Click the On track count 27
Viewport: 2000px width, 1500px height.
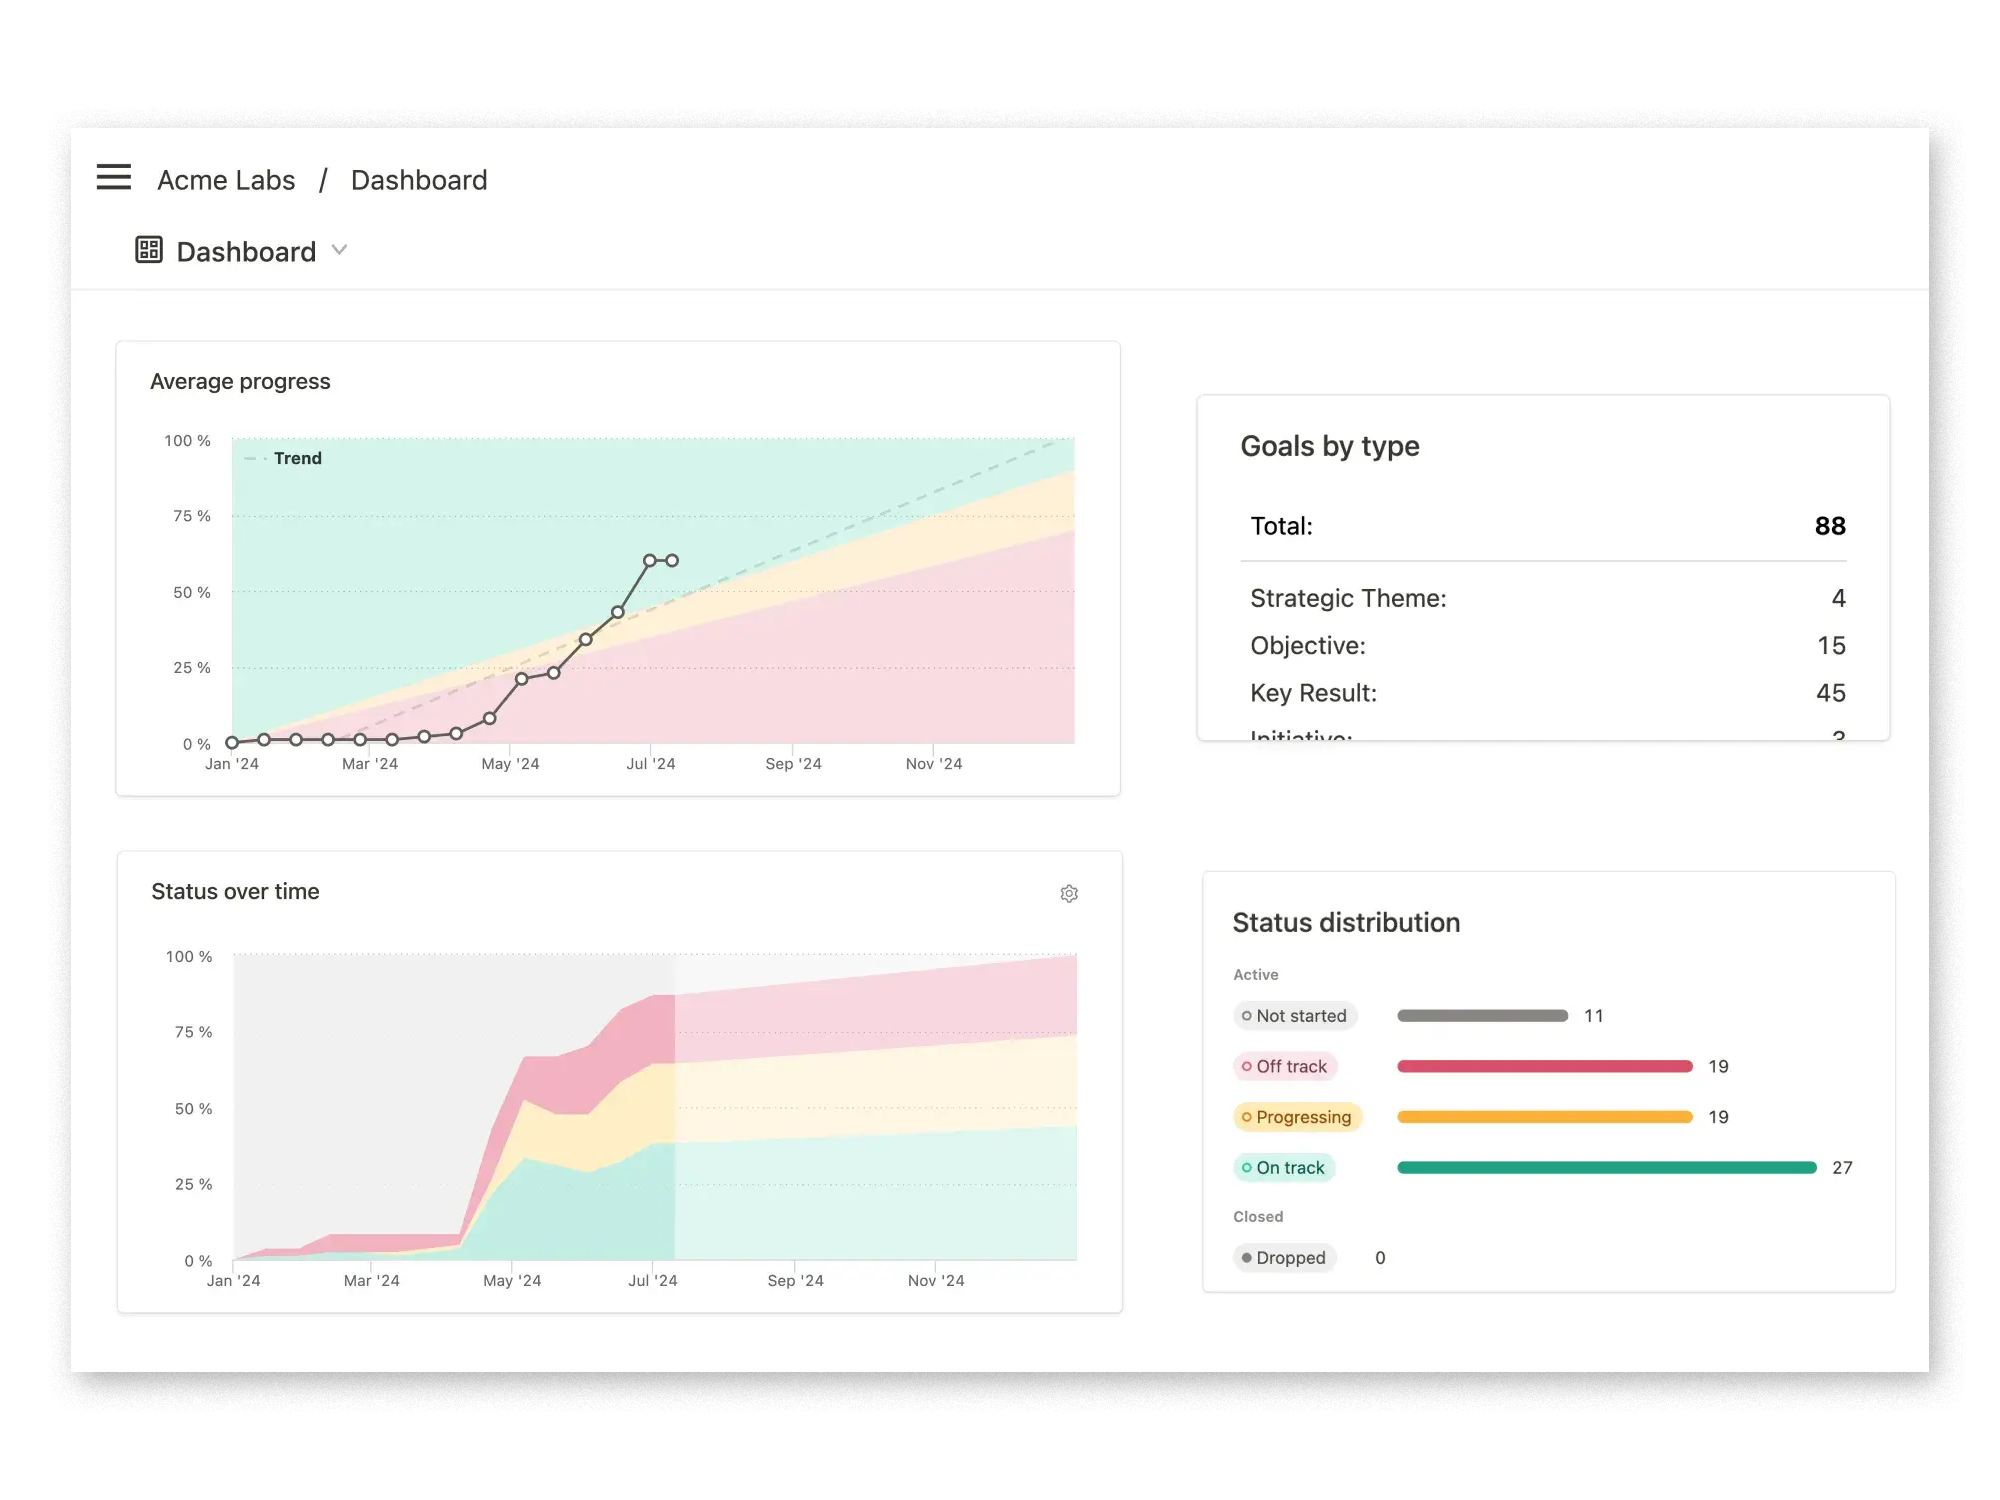[x=1842, y=1168]
